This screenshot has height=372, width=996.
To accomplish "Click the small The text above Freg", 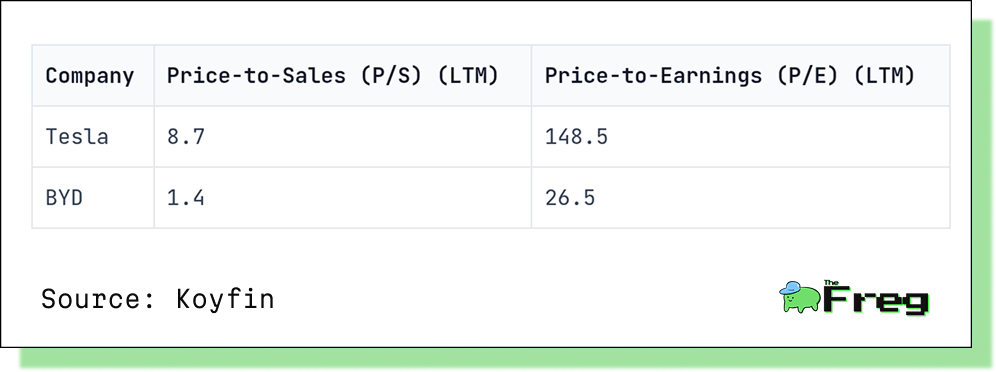I will pyautogui.click(x=831, y=283).
